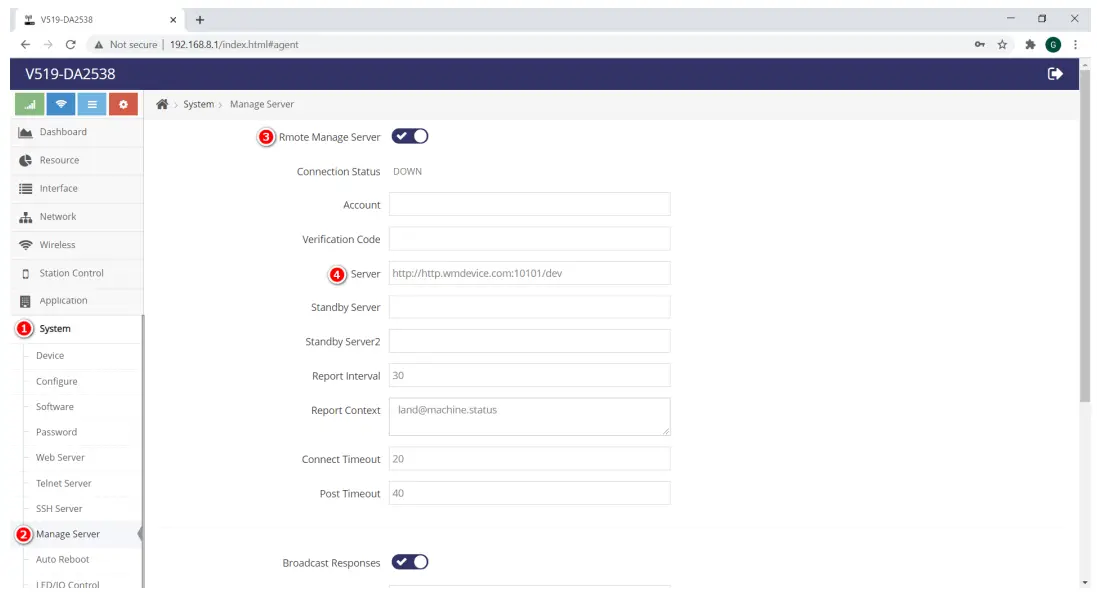Viewport: 1097px width, 608px height.
Task: Select Web Server under System
Action: pos(60,457)
